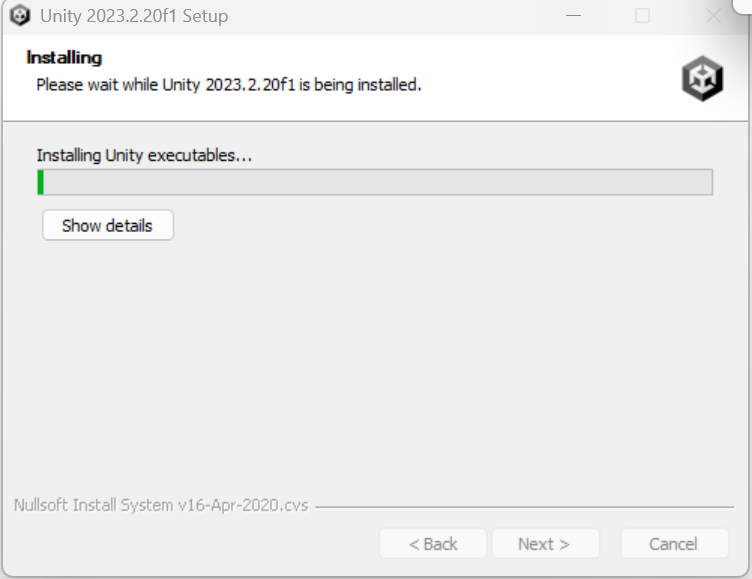Click the green installation progress bar
Image resolution: width=752 pixels, height=579 pixels.
(x=375, y=182)
